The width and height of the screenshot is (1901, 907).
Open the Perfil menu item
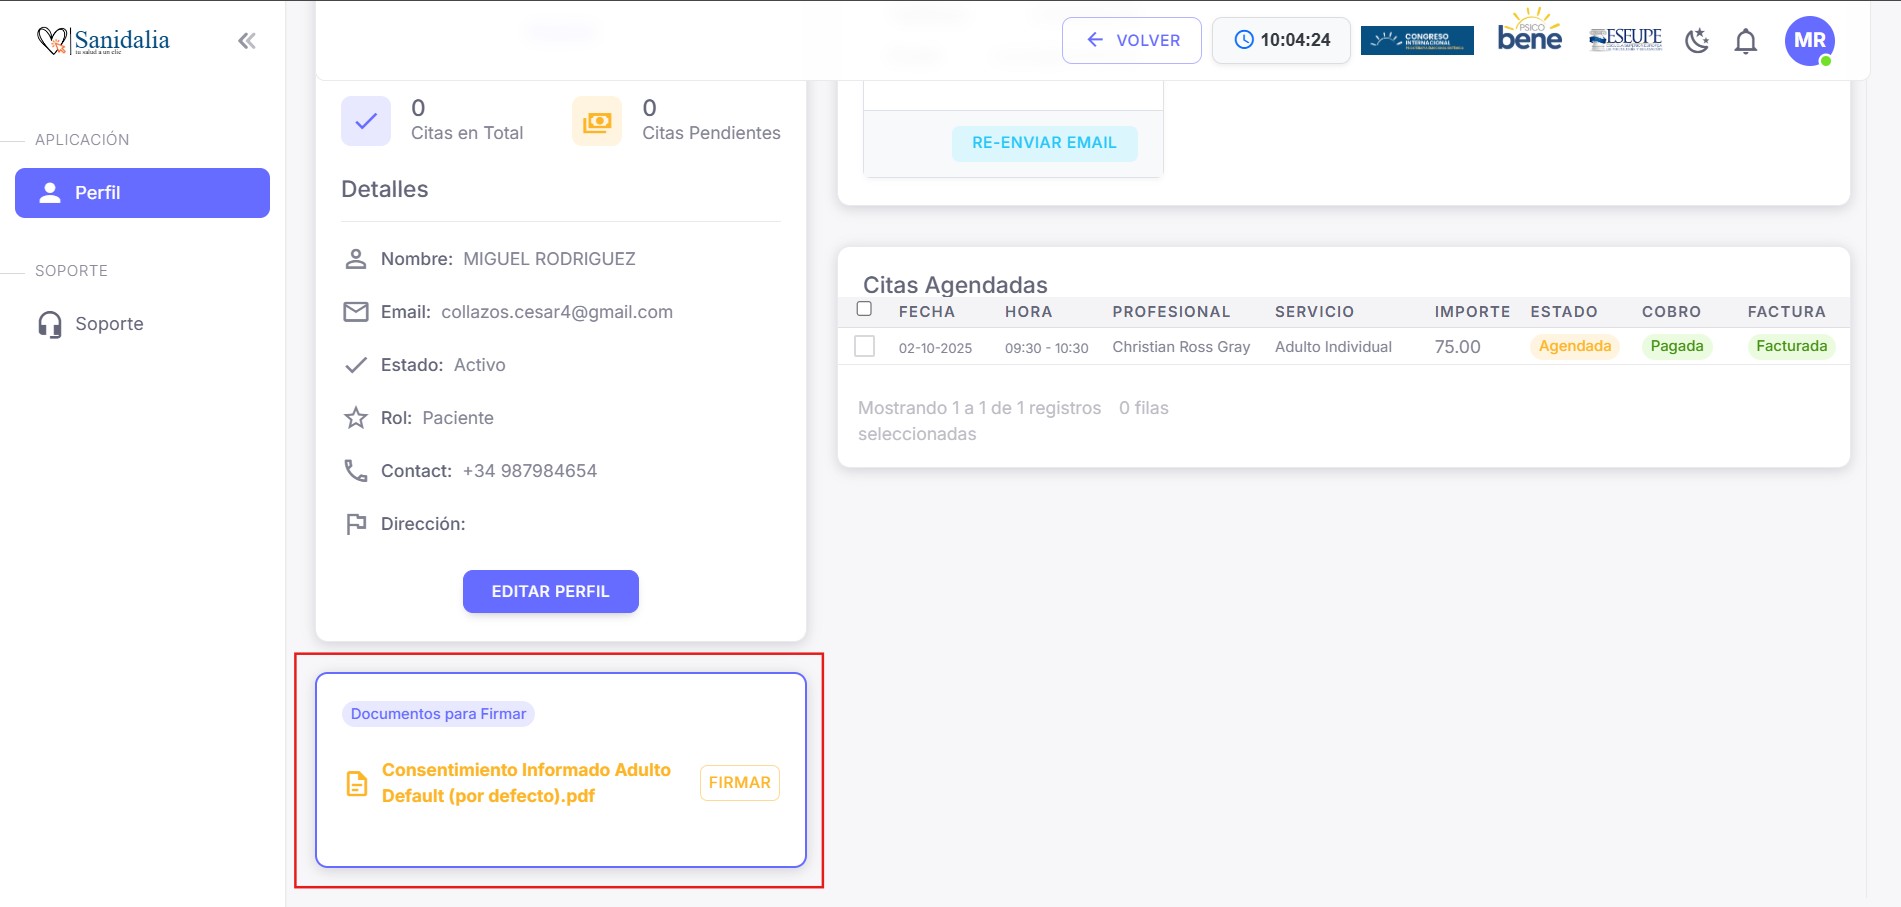point(142,193)
